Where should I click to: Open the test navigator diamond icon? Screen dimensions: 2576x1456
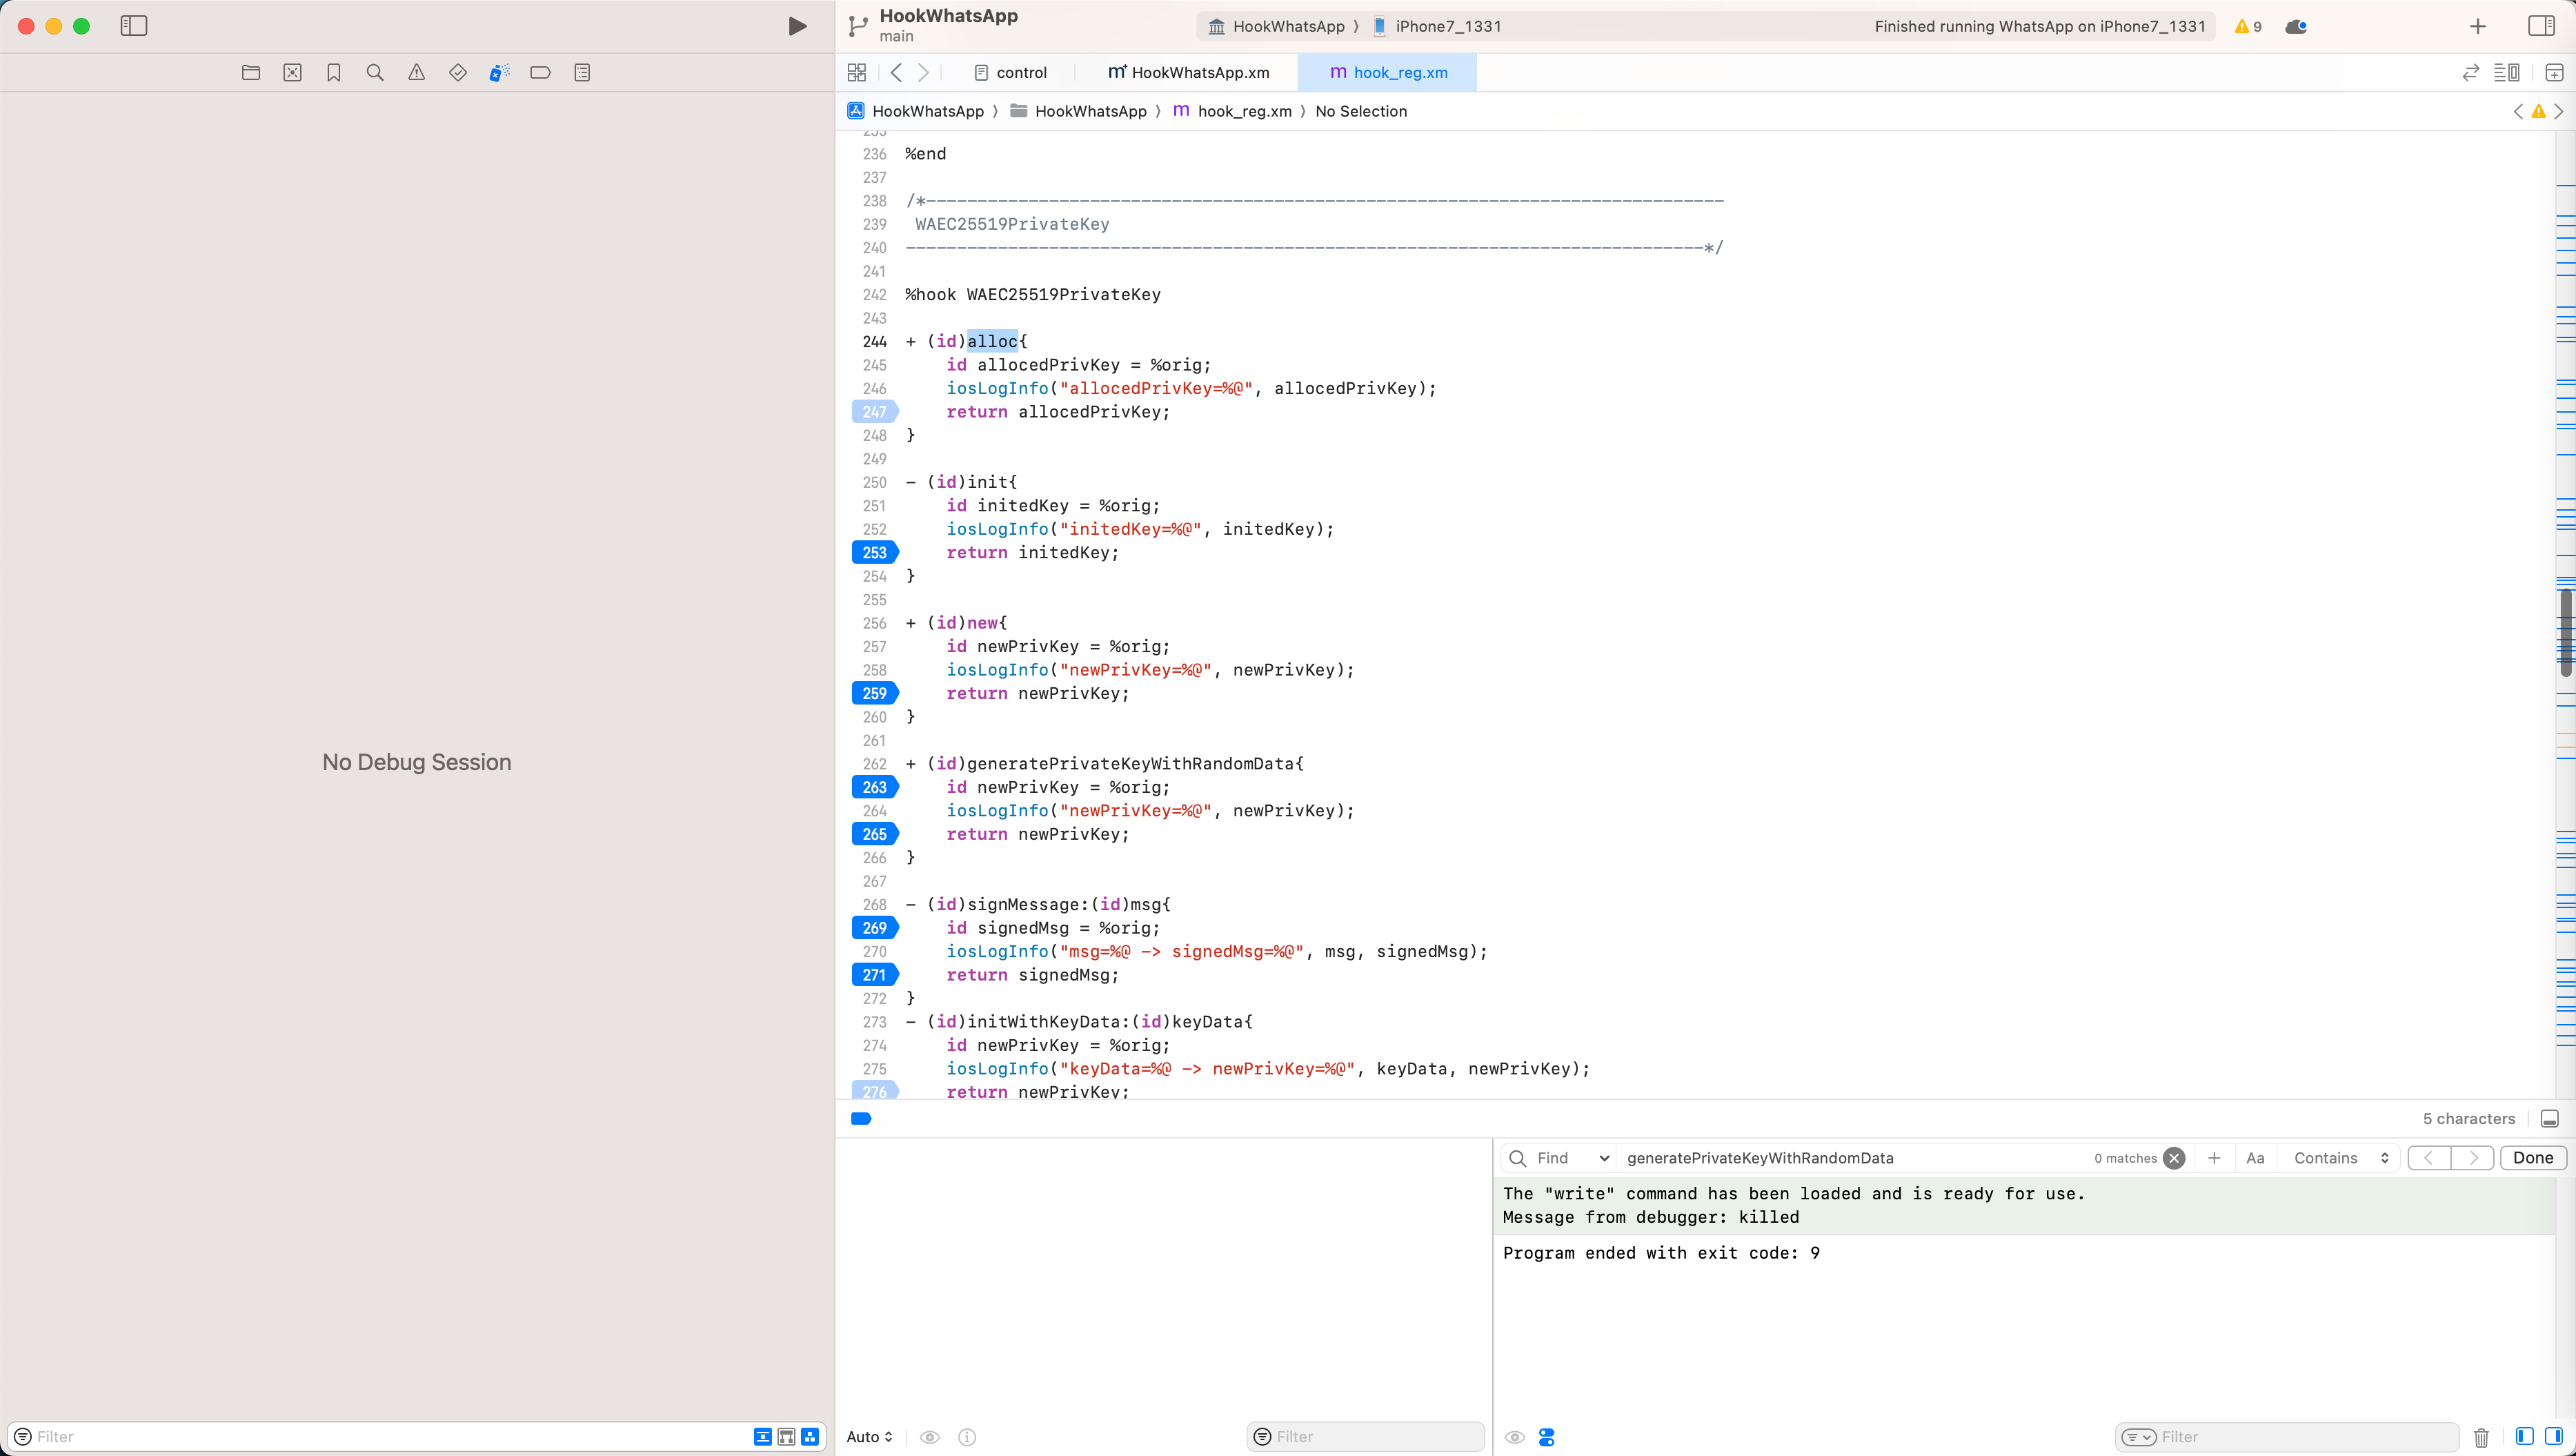pyautogui.click(x=458, y=72)
